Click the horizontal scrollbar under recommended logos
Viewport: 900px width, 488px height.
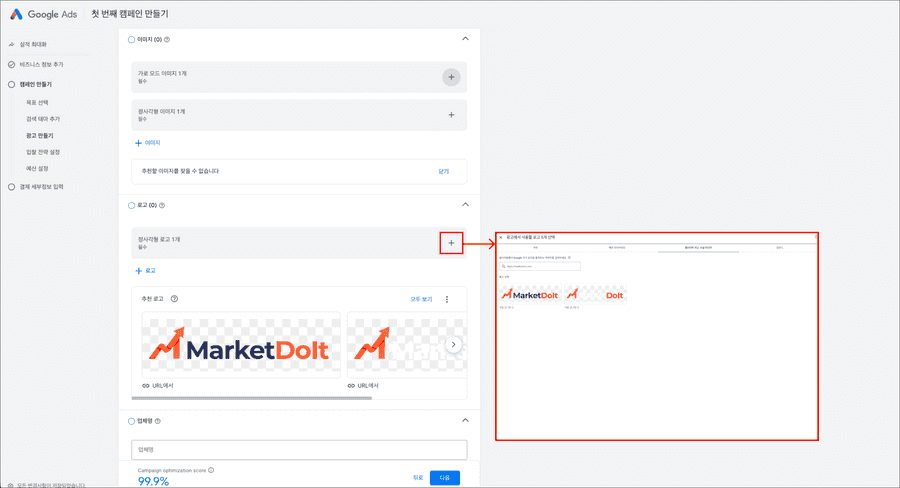coord(251,398)
